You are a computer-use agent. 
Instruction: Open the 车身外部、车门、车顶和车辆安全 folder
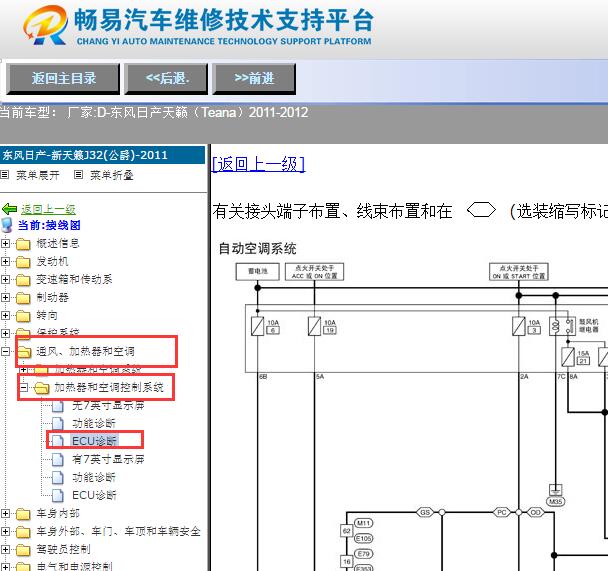coord(118,531)
